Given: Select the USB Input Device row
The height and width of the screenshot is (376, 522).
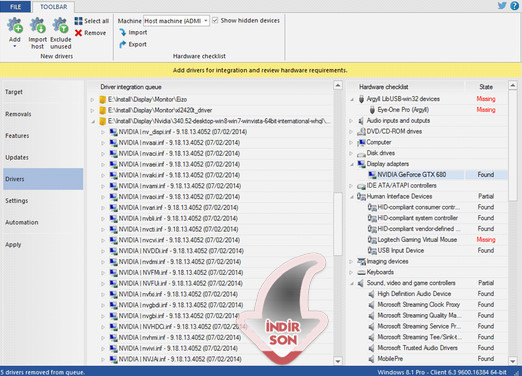Looking at the screenshot, I should click(x=428, y=251).
